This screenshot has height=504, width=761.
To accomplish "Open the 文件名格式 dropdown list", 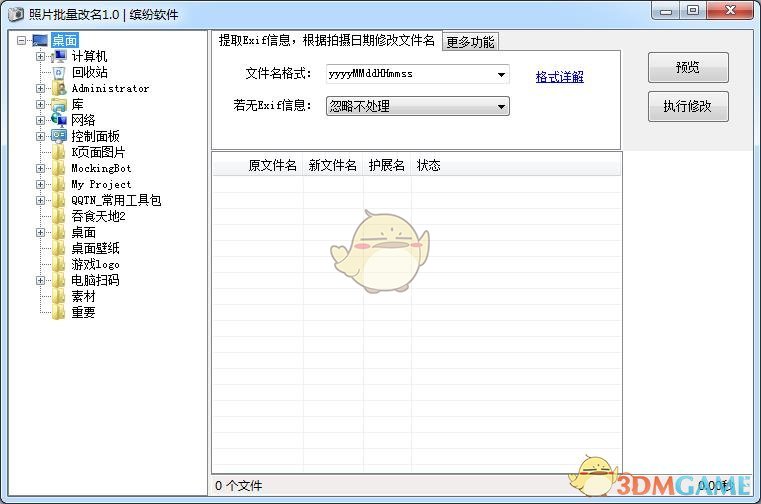I will pos(501,75).
